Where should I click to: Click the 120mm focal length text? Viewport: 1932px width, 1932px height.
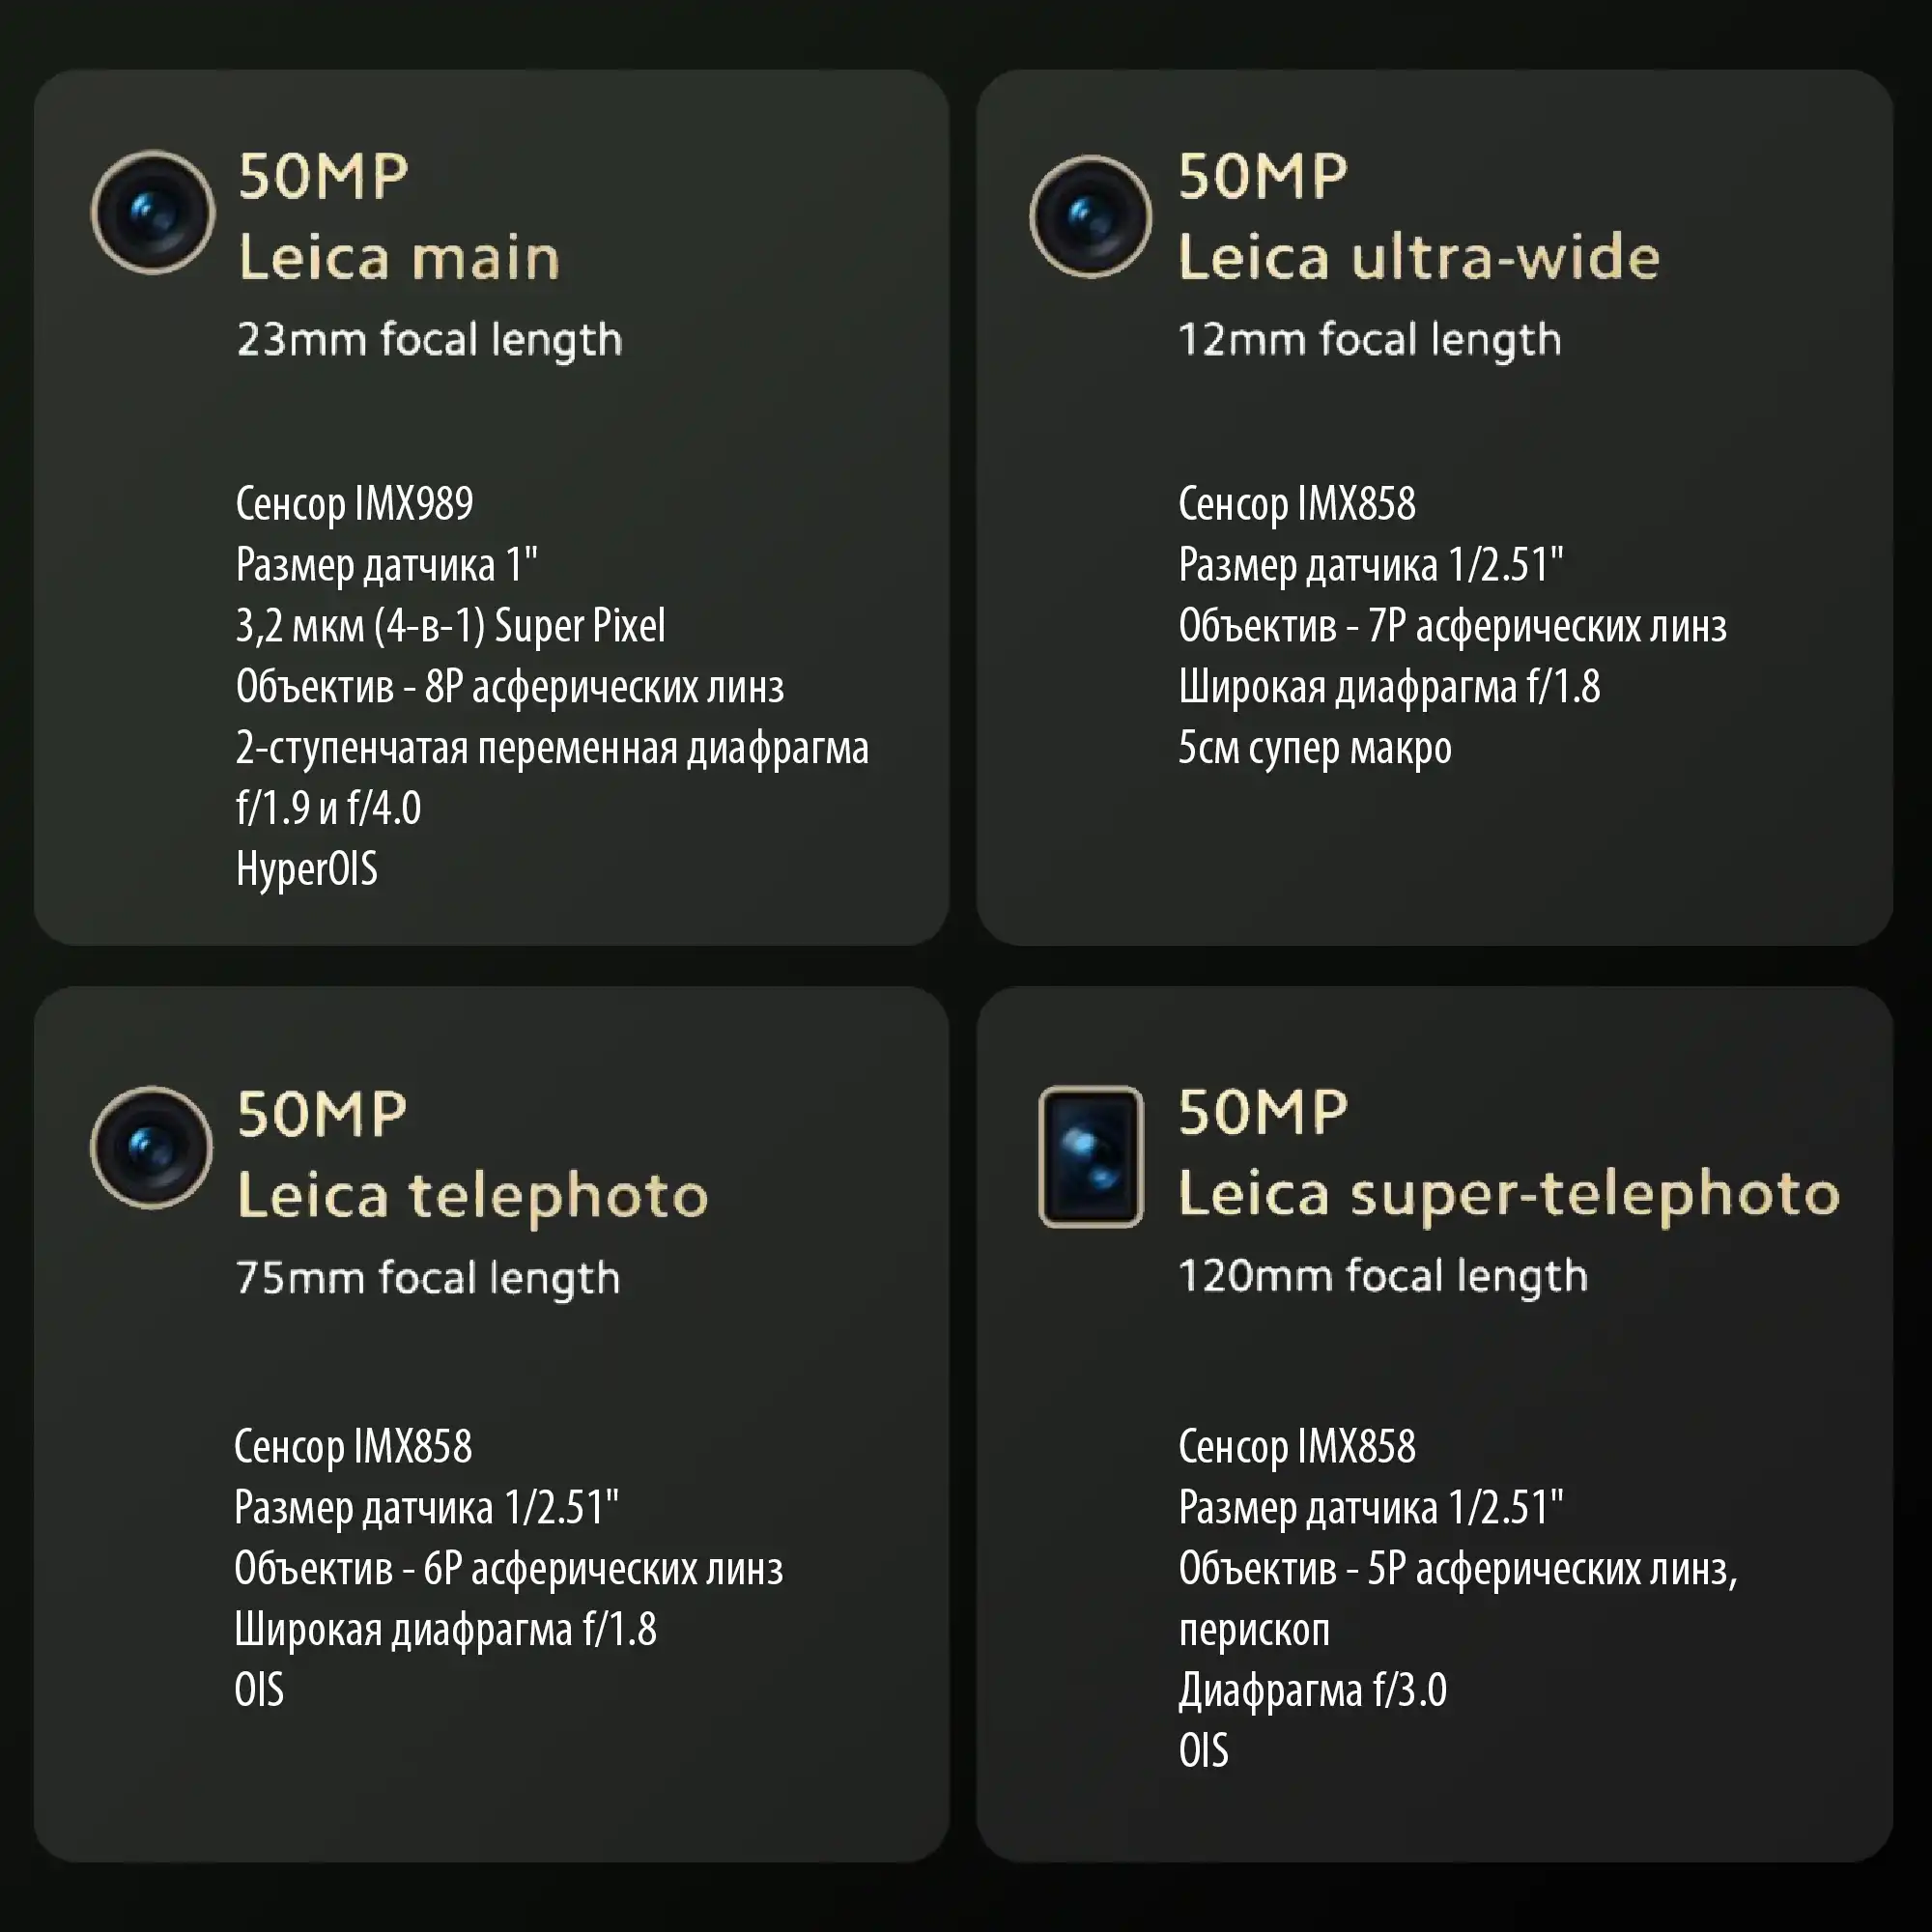(1383, 1277)
